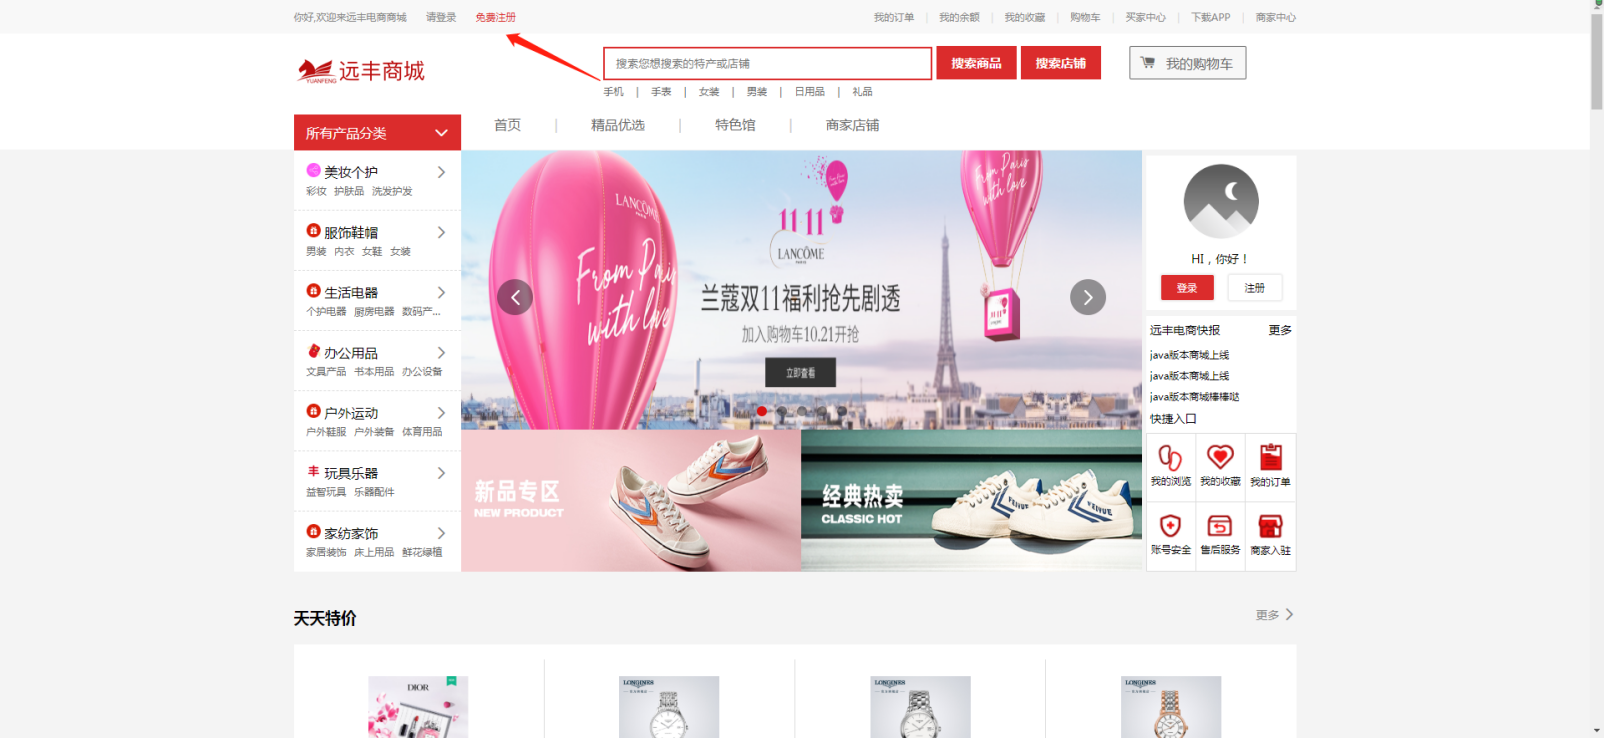The height and width of the screenshot is (738, 1604).
Task: Click the 生活电器 category icon
Action: 313,290
